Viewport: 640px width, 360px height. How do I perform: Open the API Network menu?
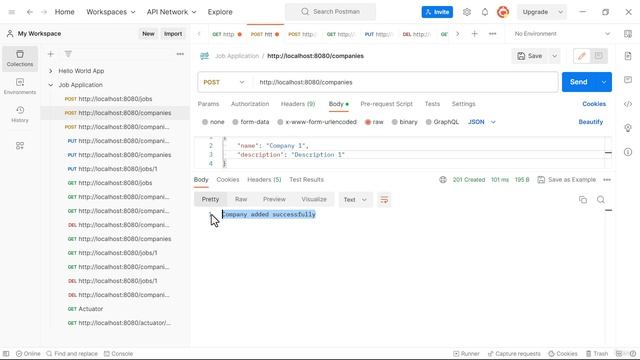coord(171,12)
